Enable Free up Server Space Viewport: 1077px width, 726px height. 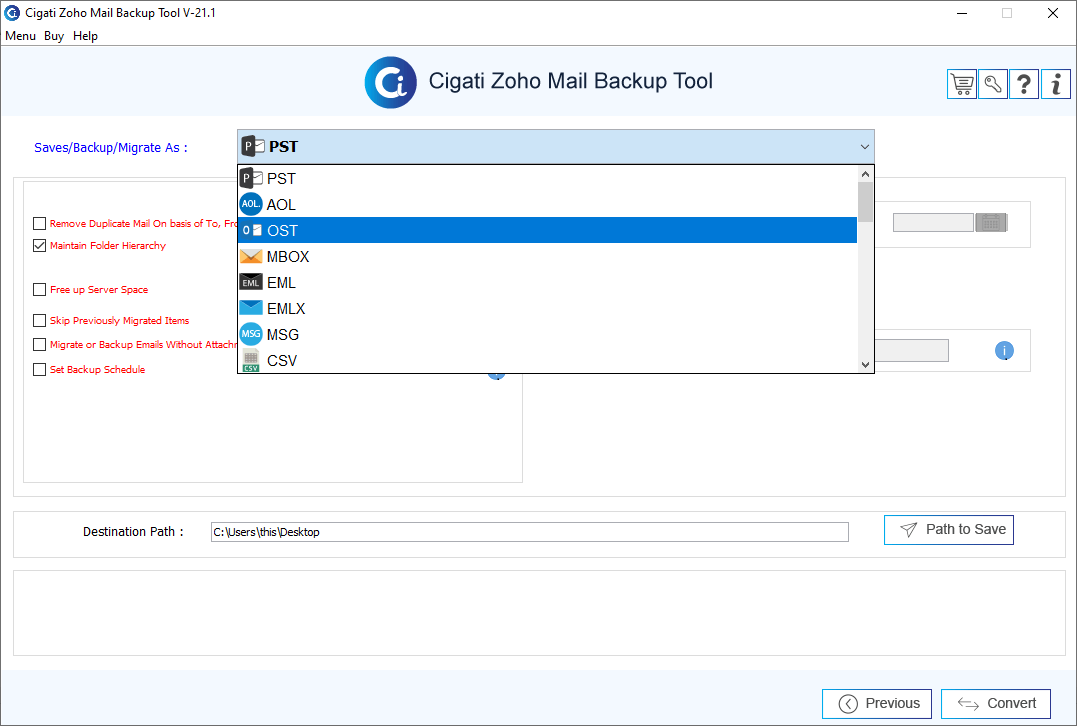coord(40,289)
